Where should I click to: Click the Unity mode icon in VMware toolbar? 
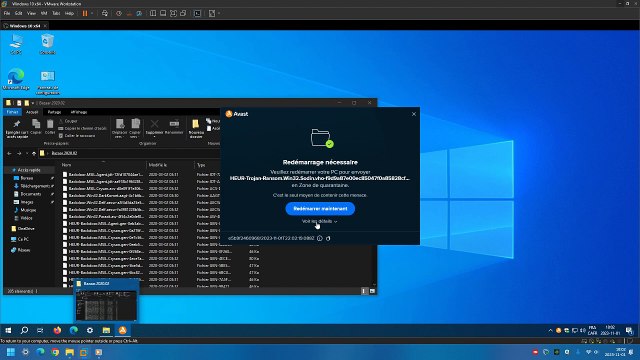click(183, 13)
